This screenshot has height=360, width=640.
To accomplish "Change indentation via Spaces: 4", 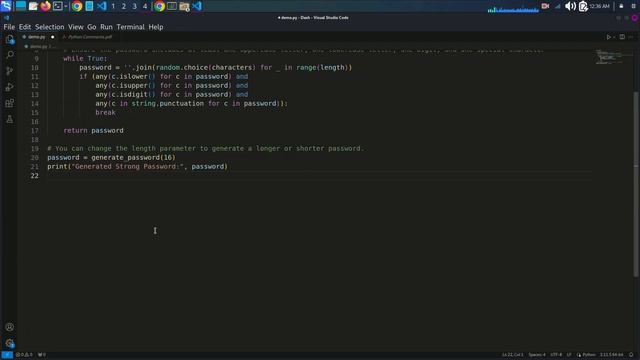I will pyautogui.click(x=537, y=355).
